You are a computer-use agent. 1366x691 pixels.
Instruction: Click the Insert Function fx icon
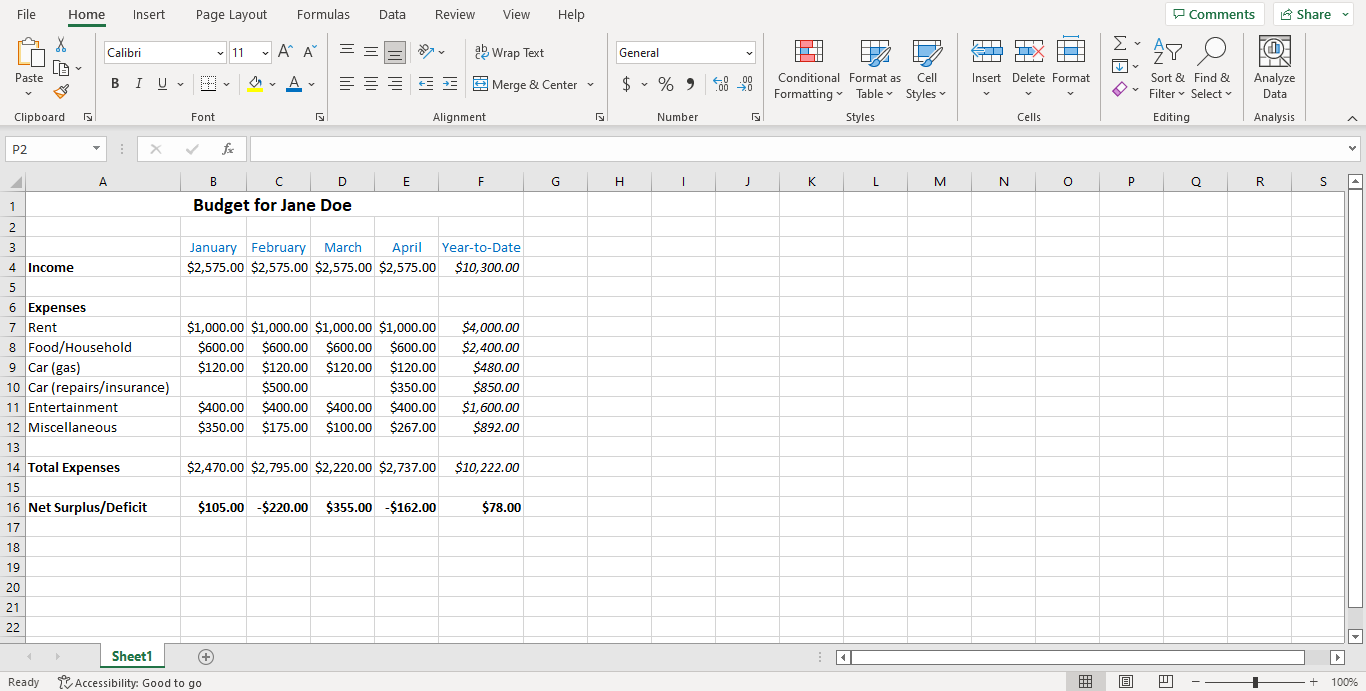228,149
